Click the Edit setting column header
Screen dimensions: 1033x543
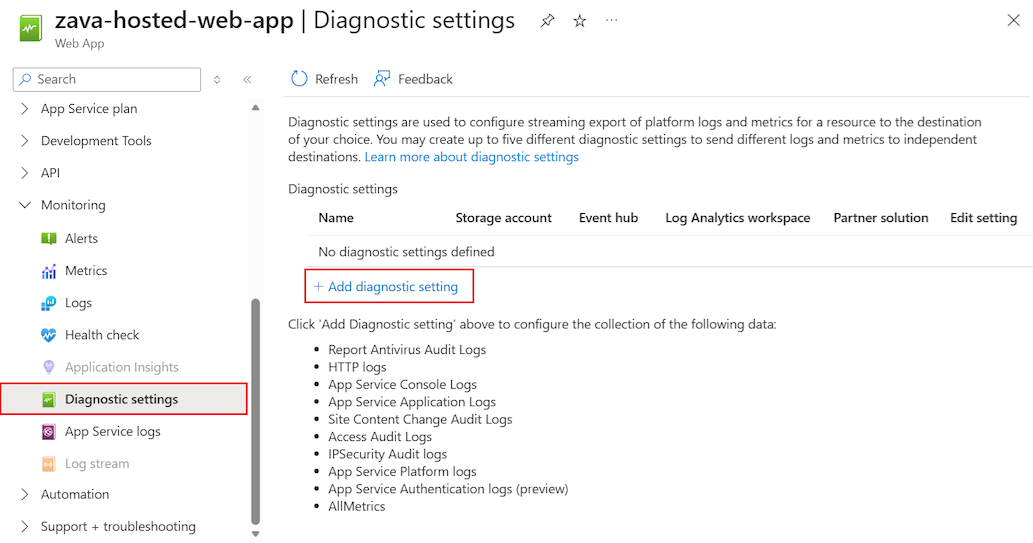(984, 218)
